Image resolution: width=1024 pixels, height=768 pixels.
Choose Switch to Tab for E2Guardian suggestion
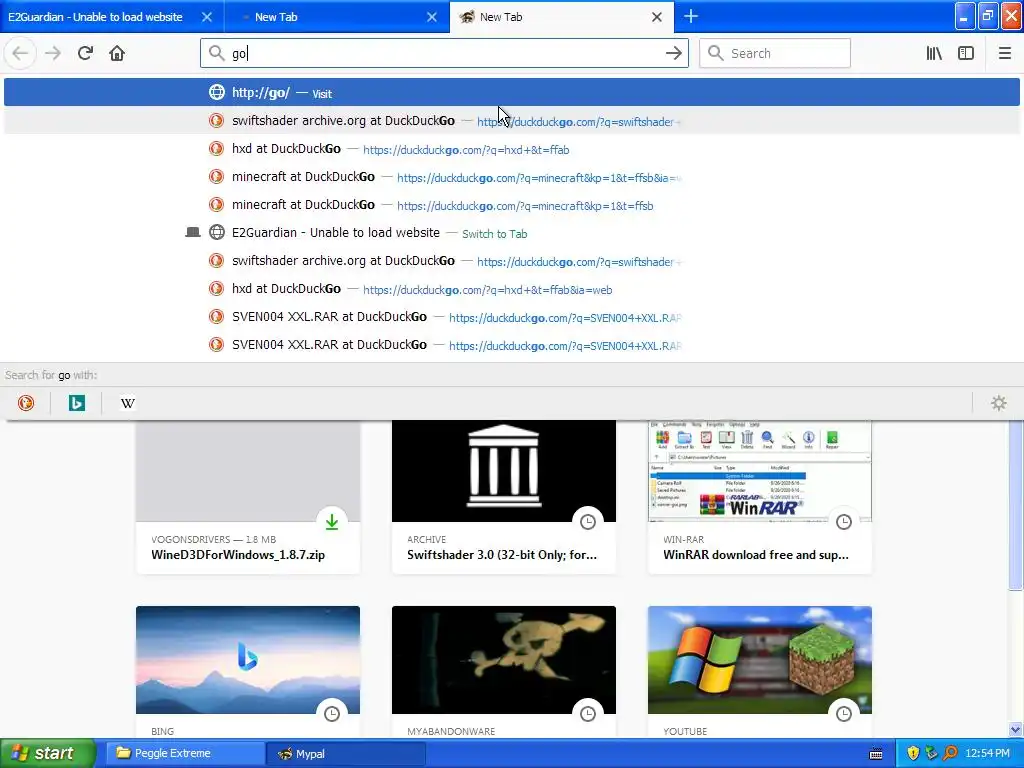[511, 233]
